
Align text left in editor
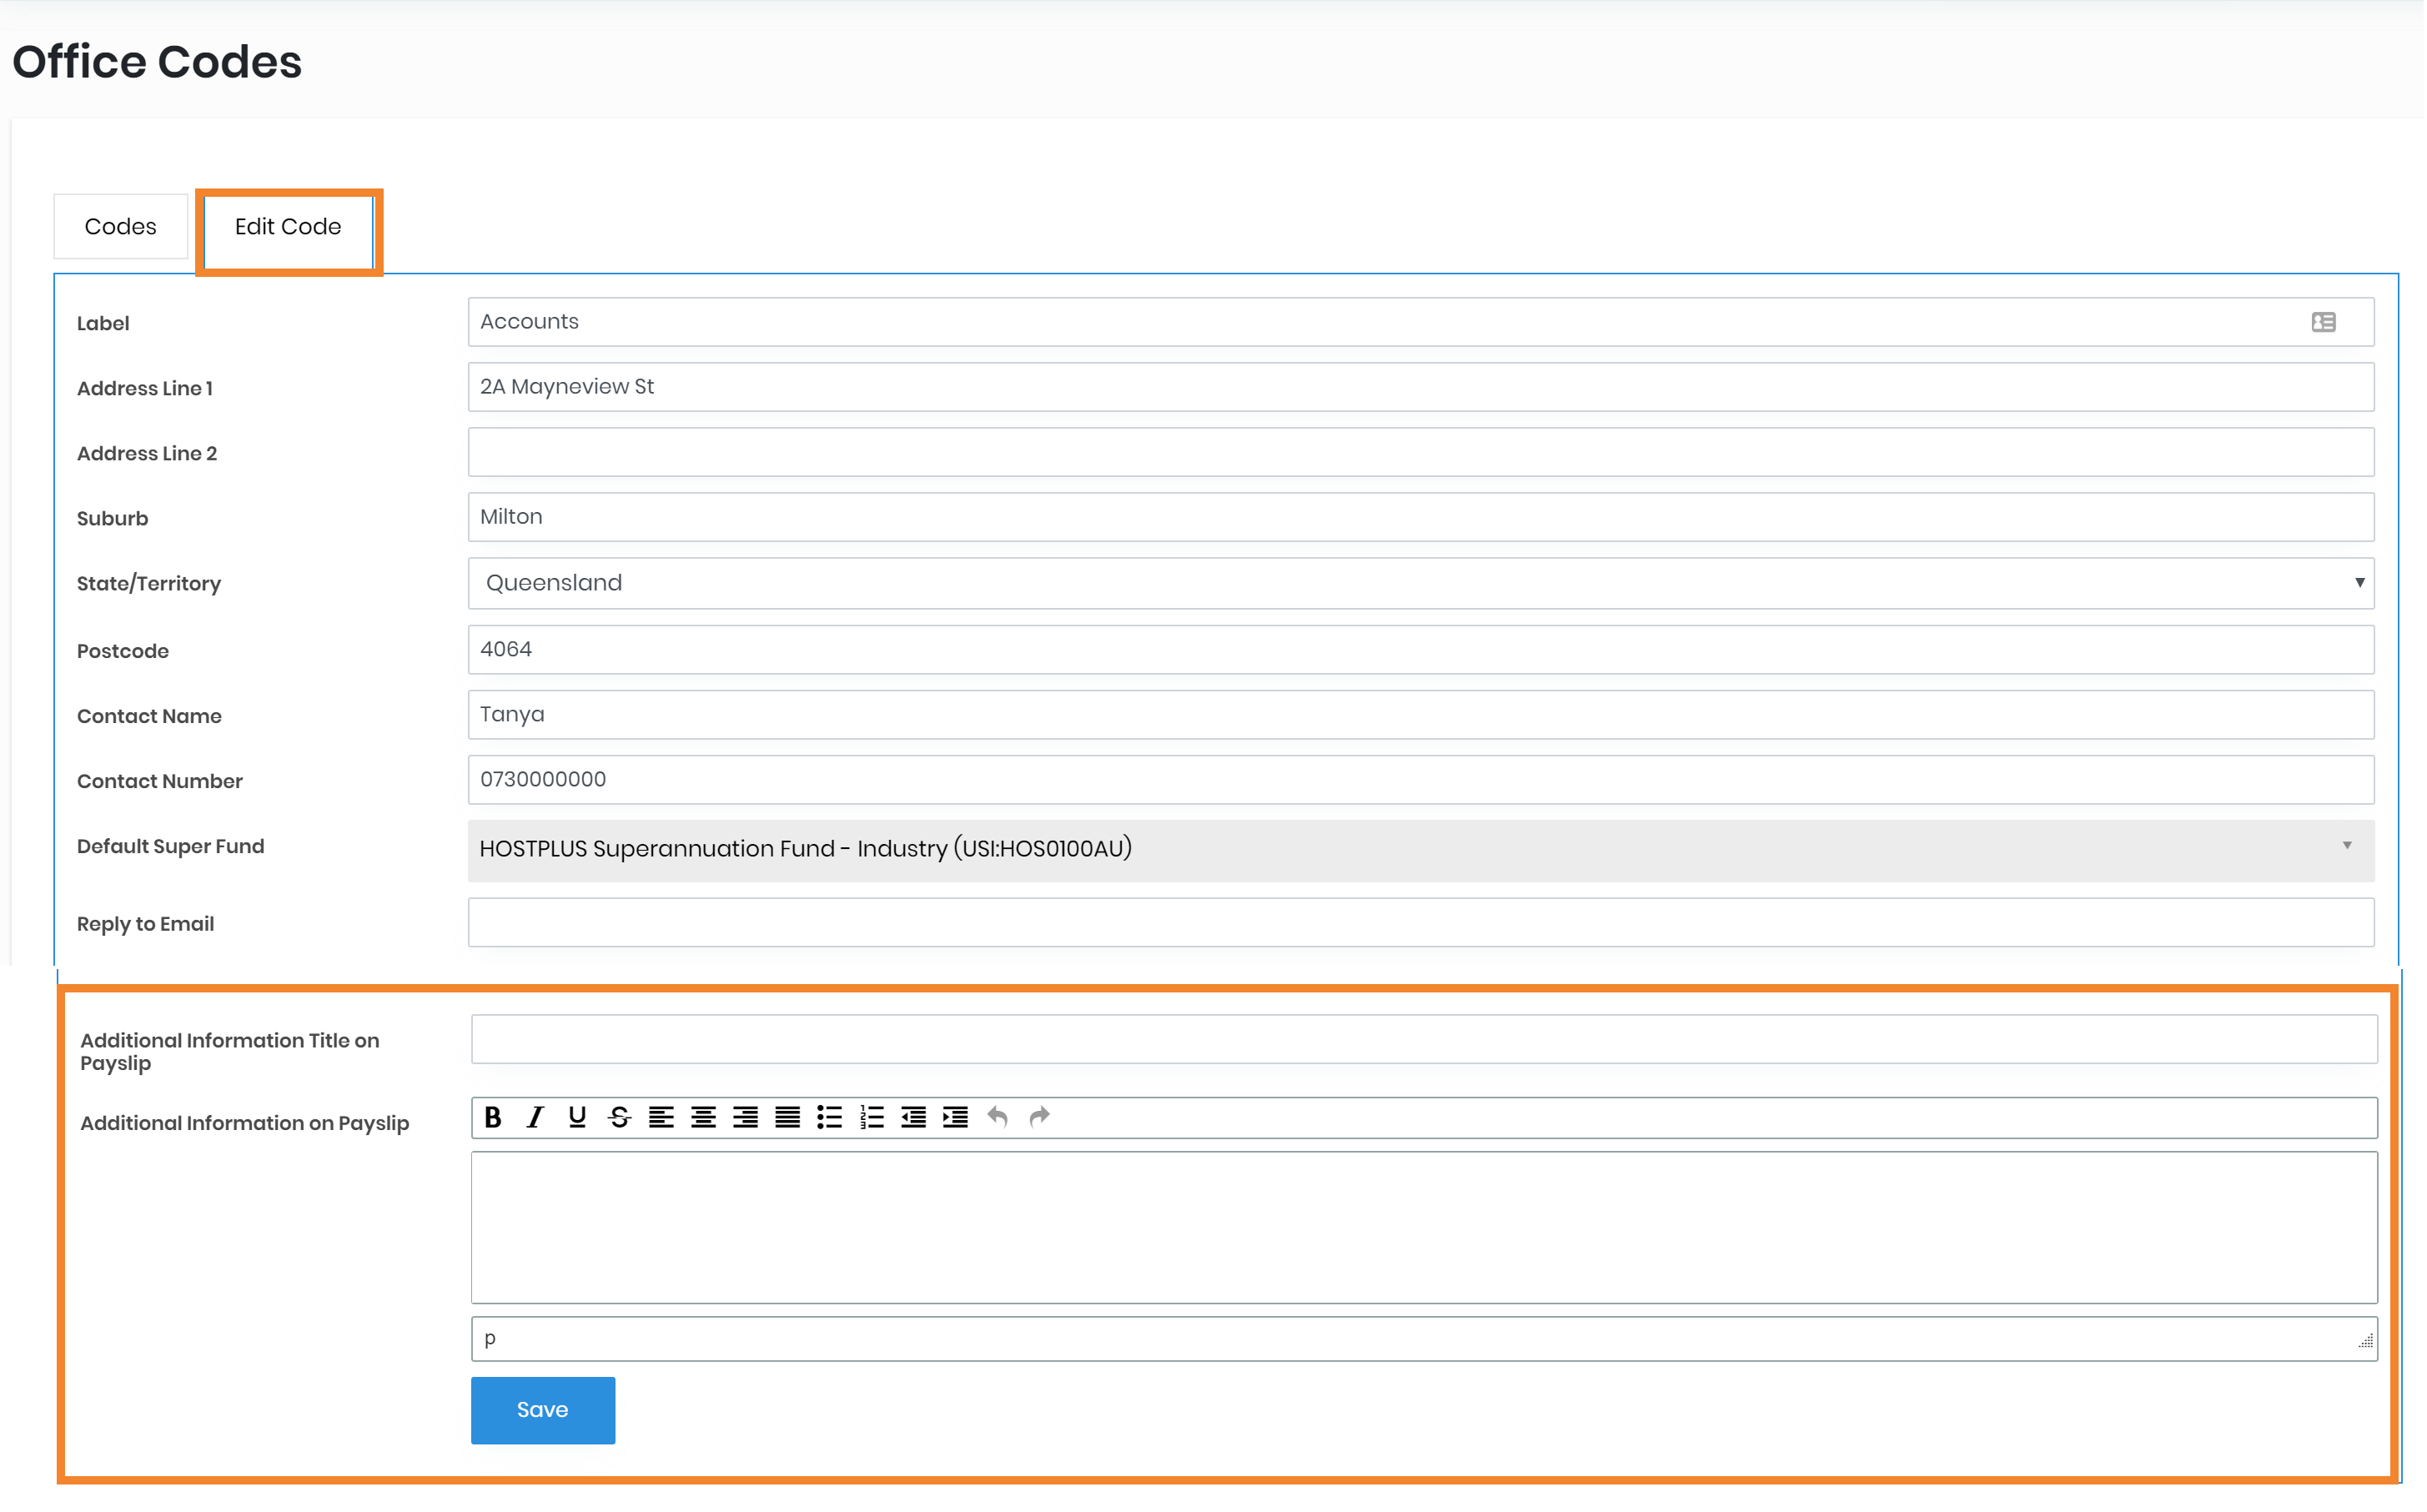coord(661,1117)
